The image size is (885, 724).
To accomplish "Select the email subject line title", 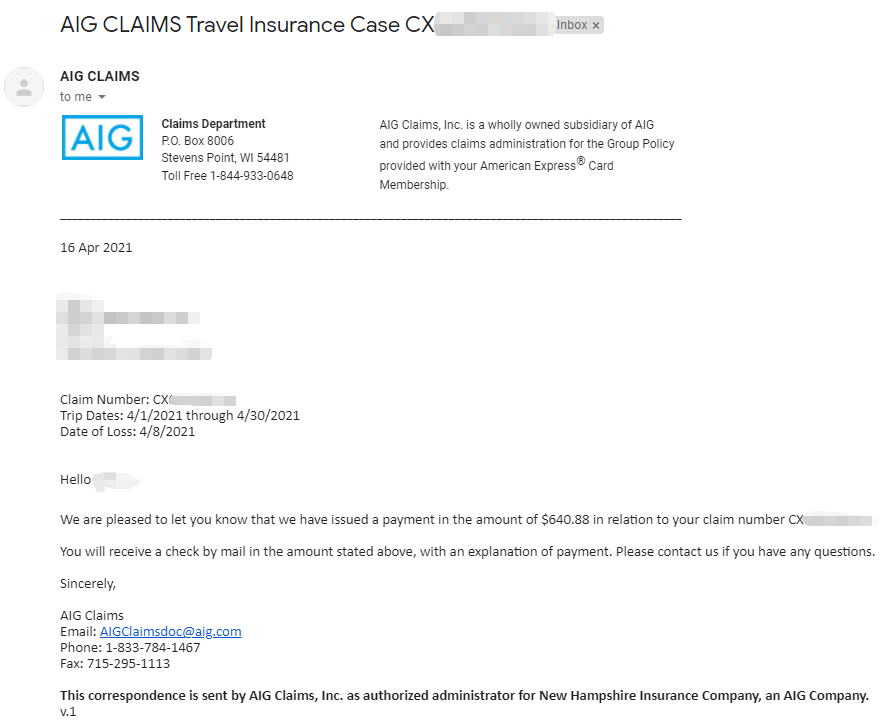I will click(248, 25).
